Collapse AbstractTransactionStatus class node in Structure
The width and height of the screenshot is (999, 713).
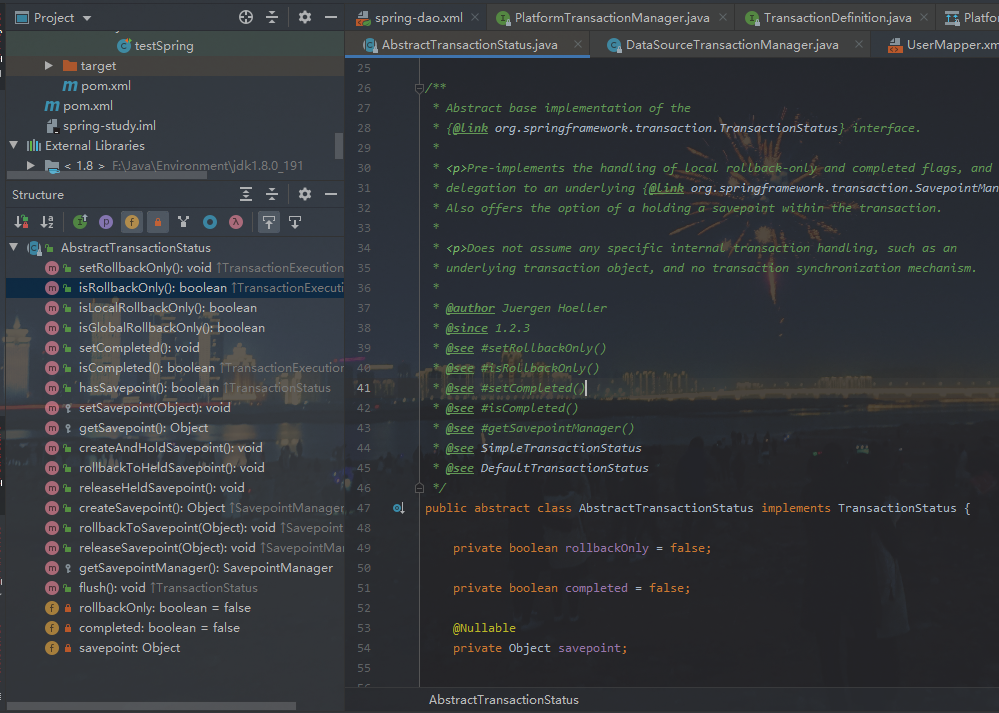(14, 247)
